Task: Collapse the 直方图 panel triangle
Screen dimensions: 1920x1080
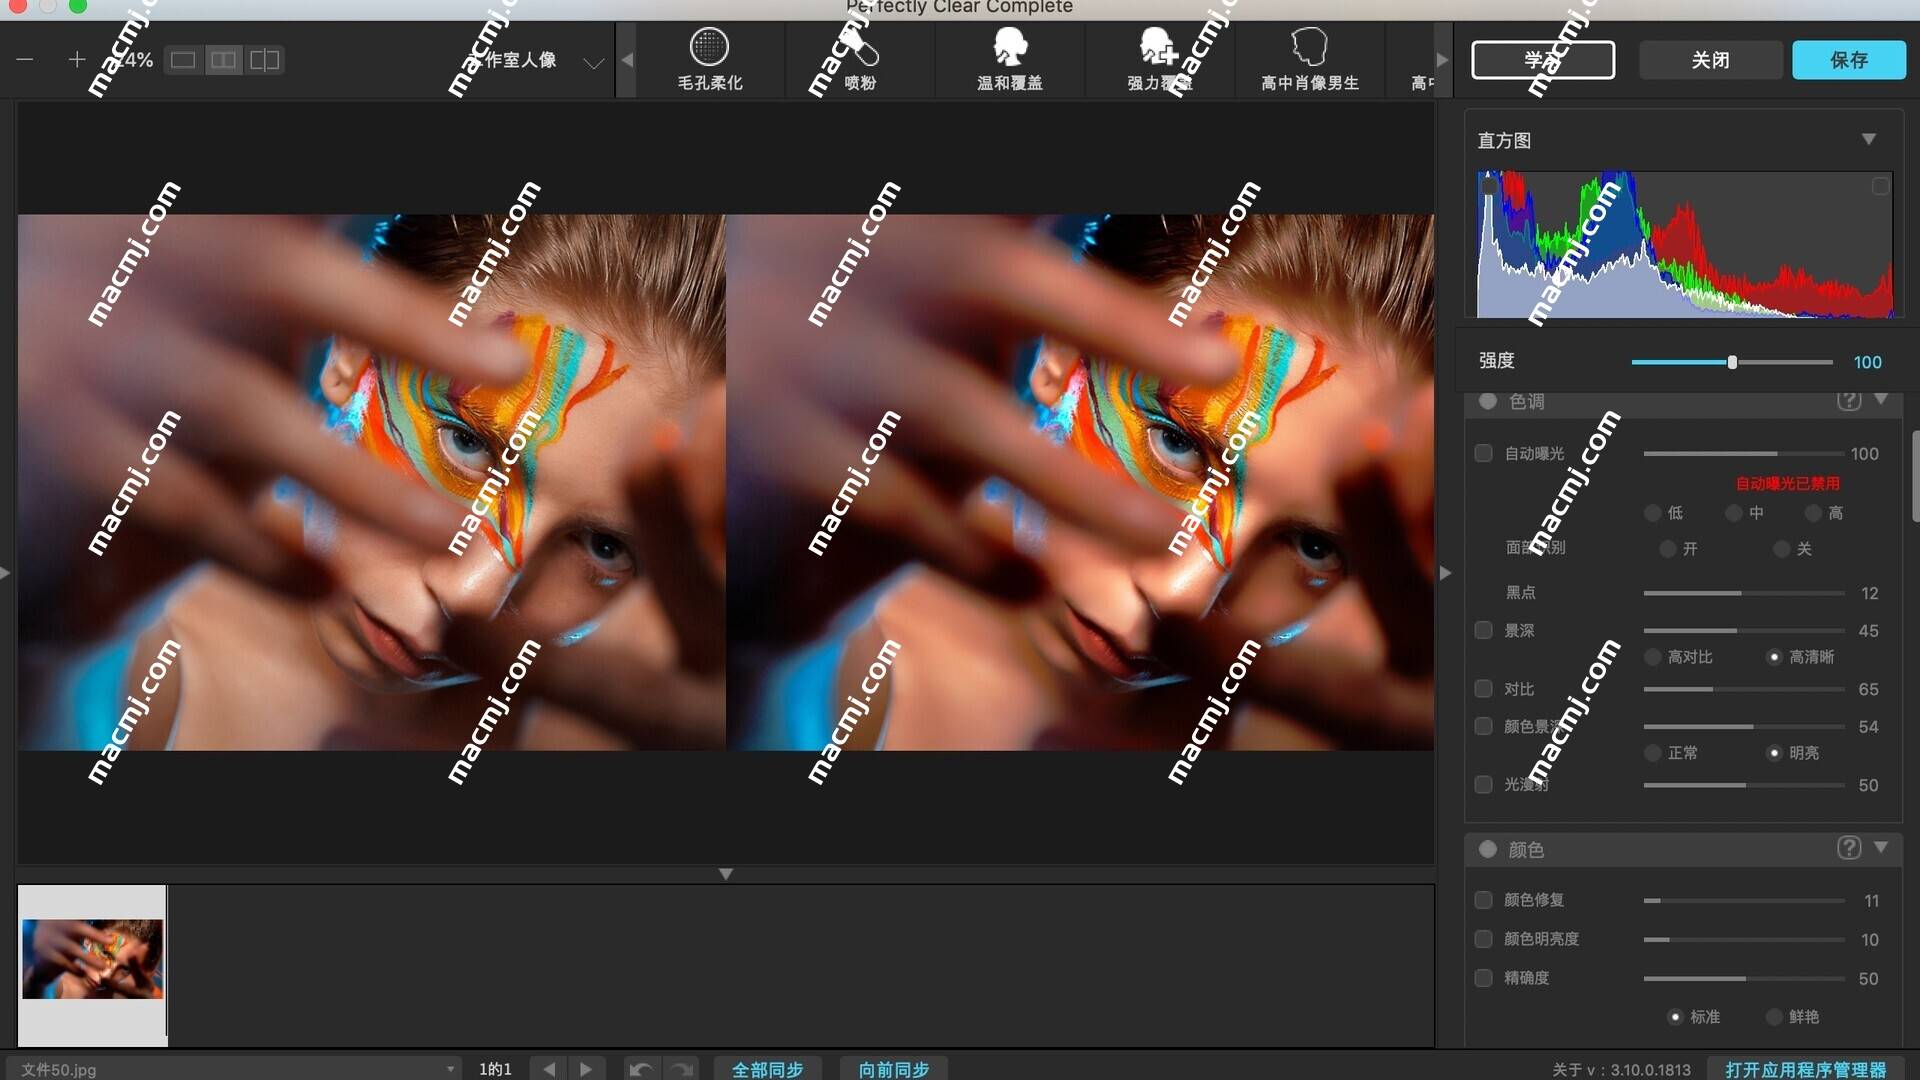Action: (x=1868, y=139)
